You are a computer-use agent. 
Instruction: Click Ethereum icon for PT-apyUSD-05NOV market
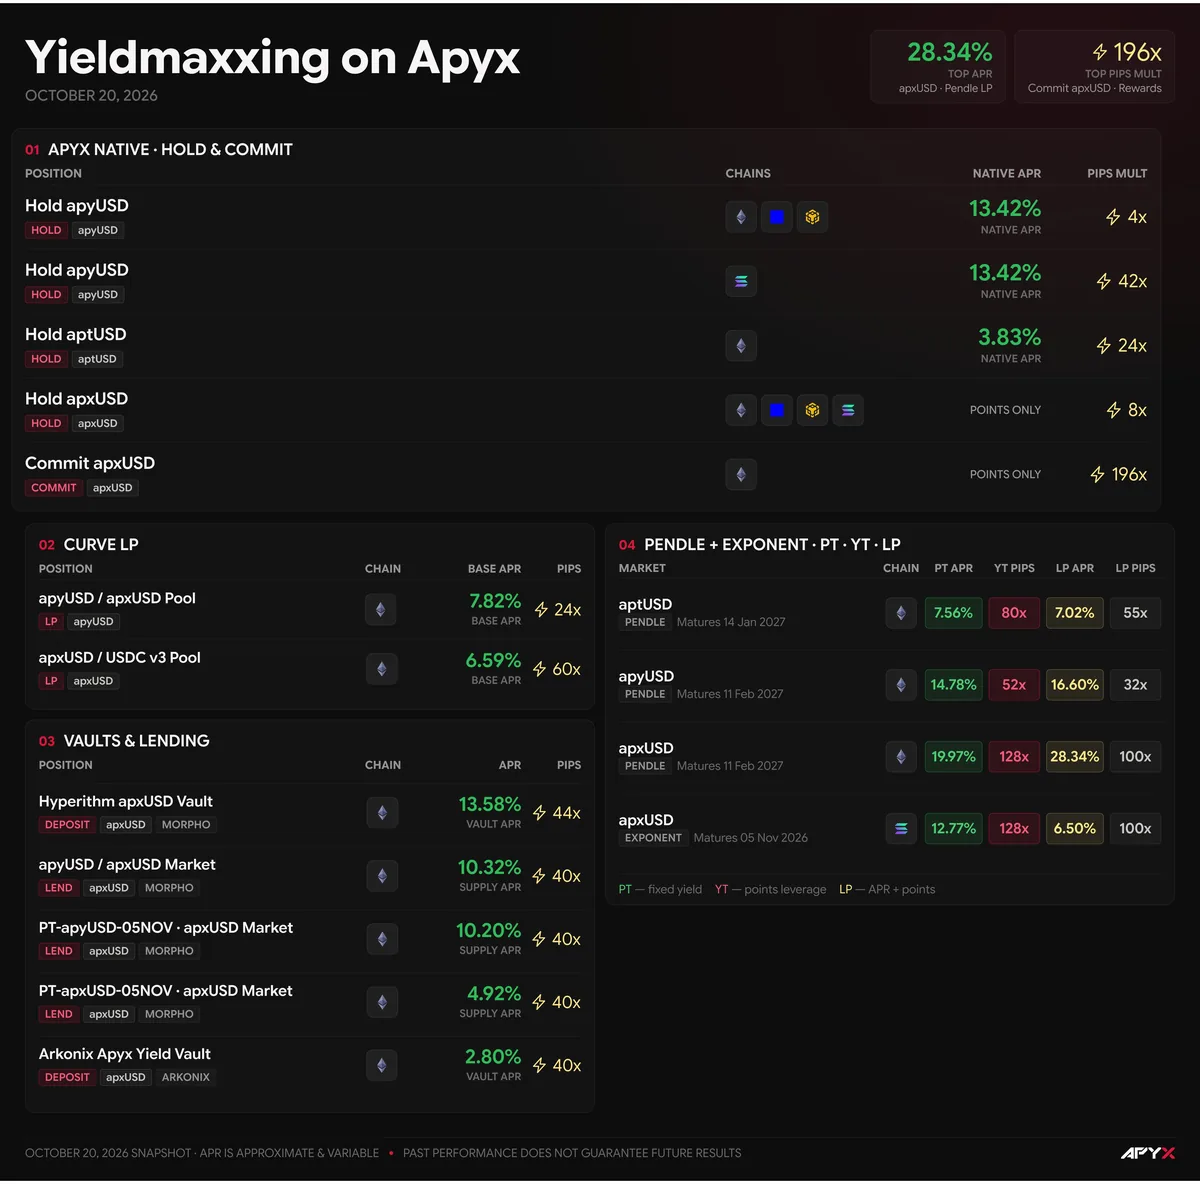[382, 939]
